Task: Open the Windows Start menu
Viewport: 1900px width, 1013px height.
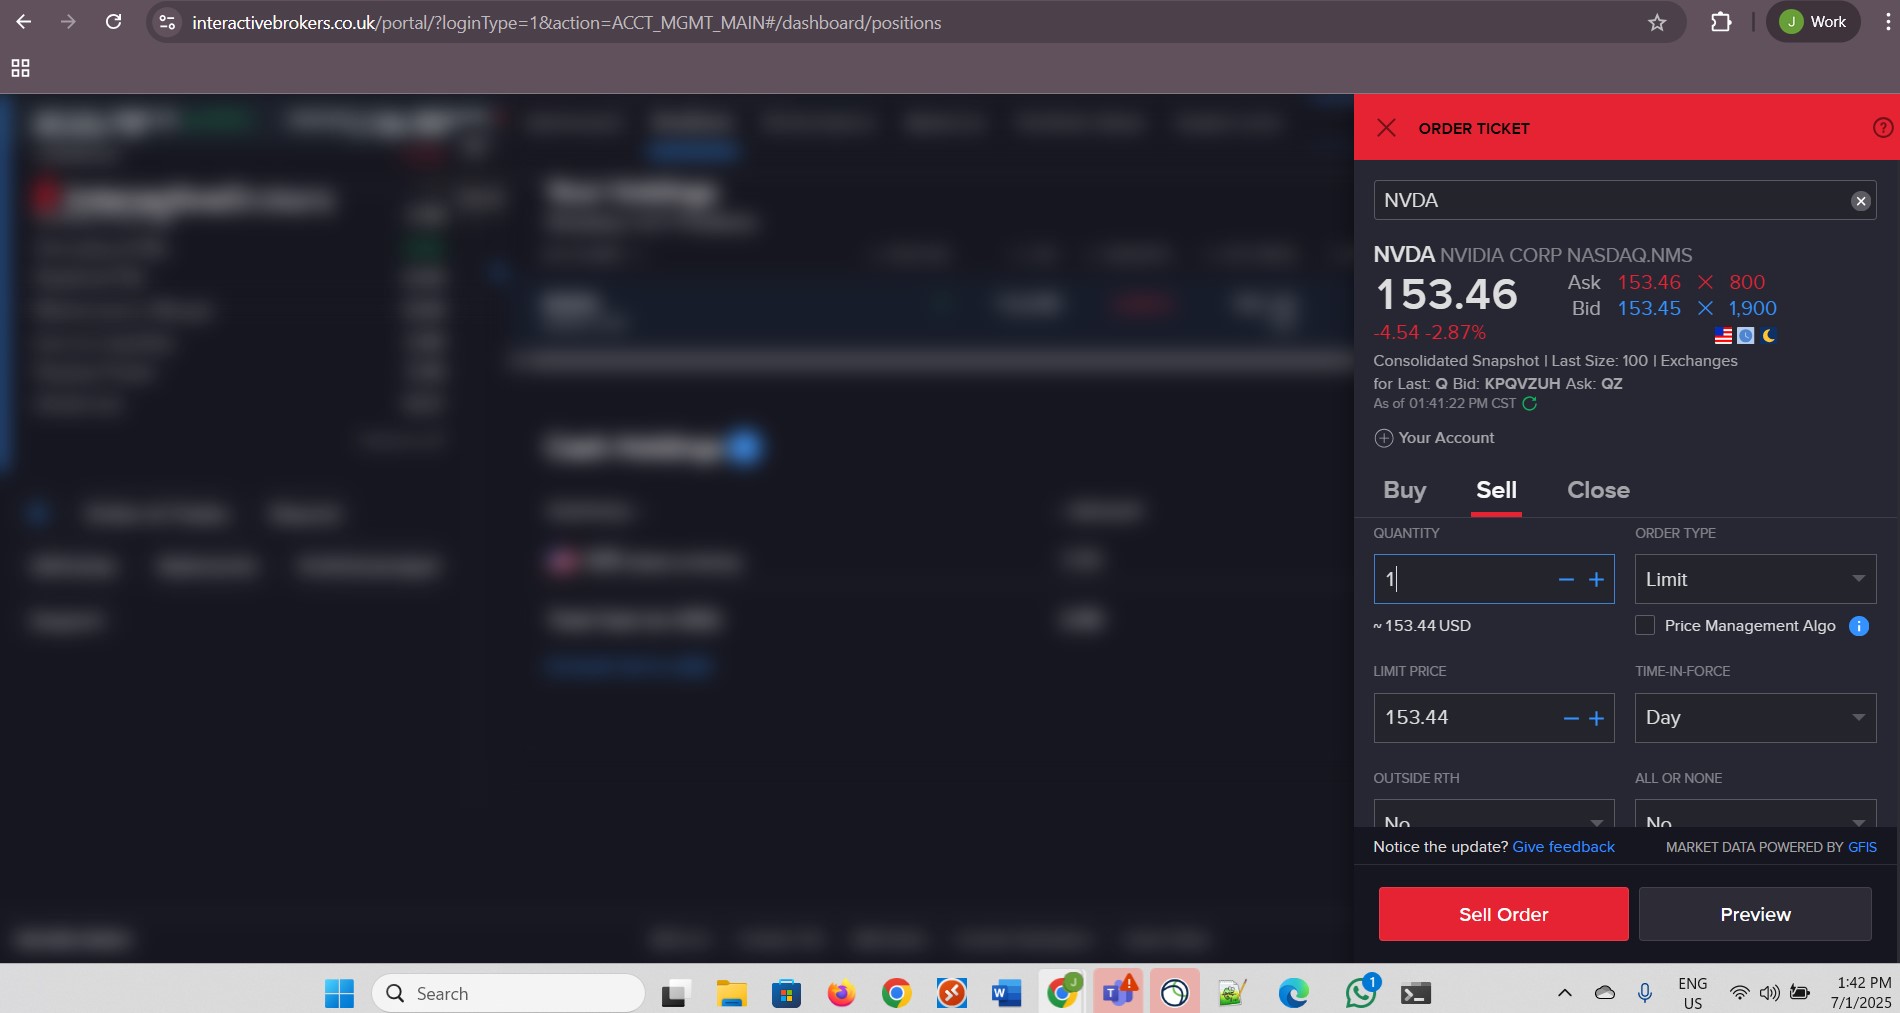Action: click(x=339, y=993)
